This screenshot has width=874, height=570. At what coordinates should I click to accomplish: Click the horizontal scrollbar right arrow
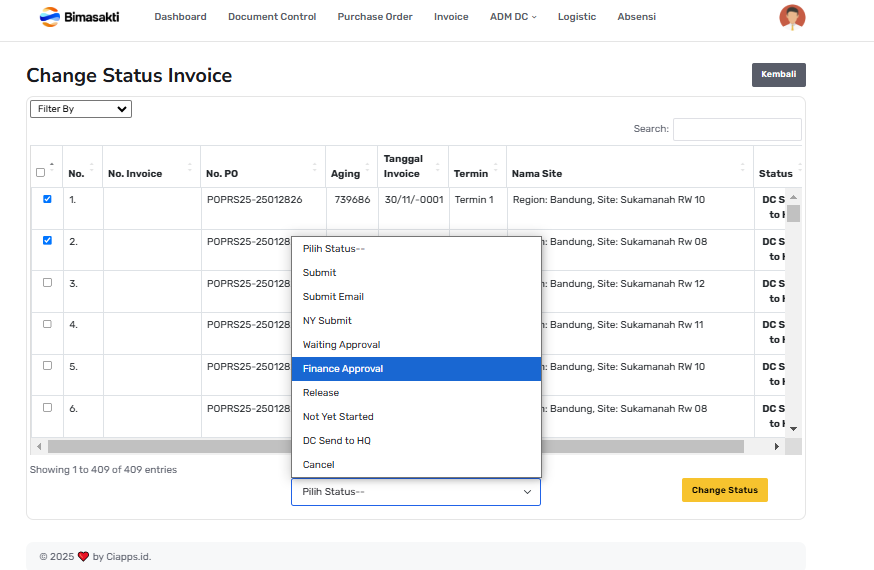(777, 446)
